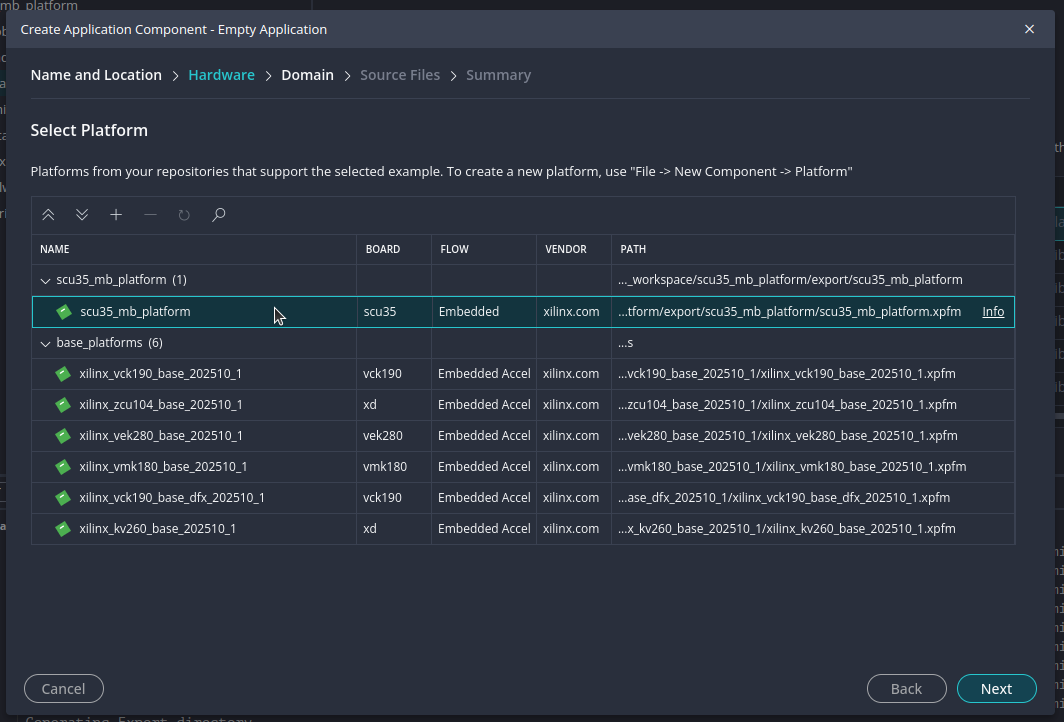Choose the xilinx_vek280_base_202510_1 platform
The image size is (1064, 722).
pos(160,436)
